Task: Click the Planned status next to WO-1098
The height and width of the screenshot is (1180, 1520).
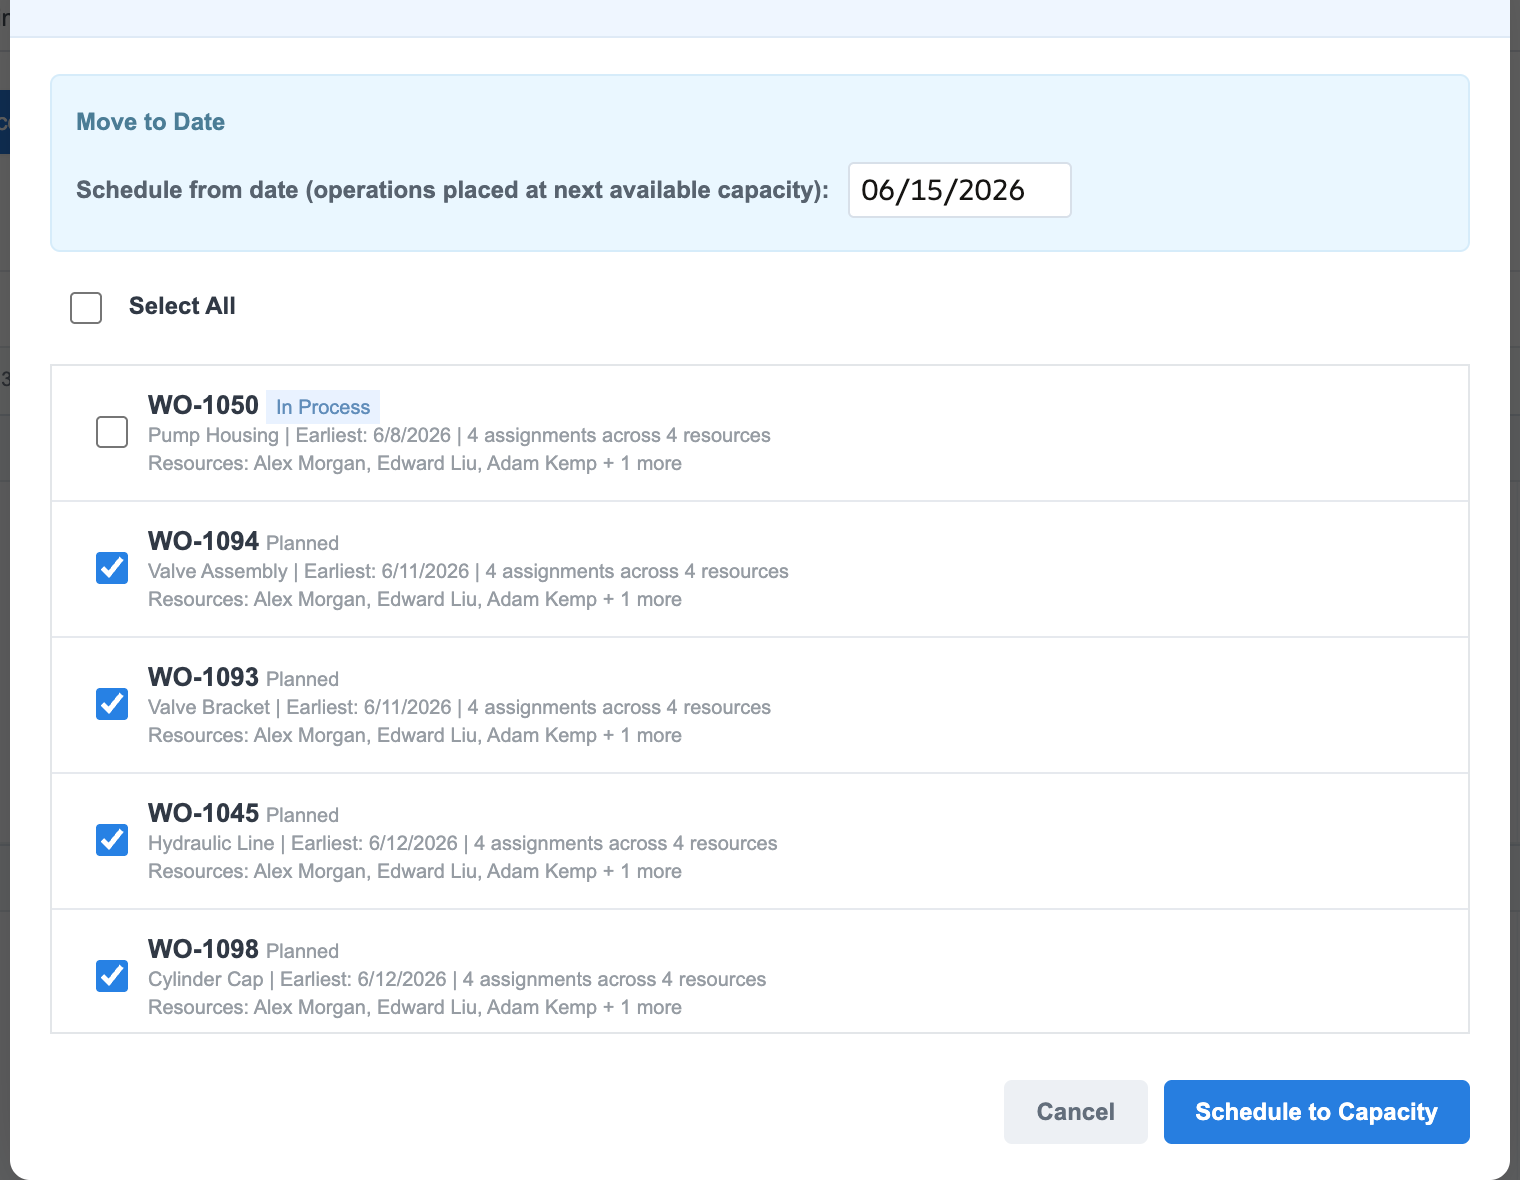Action: 302,951
